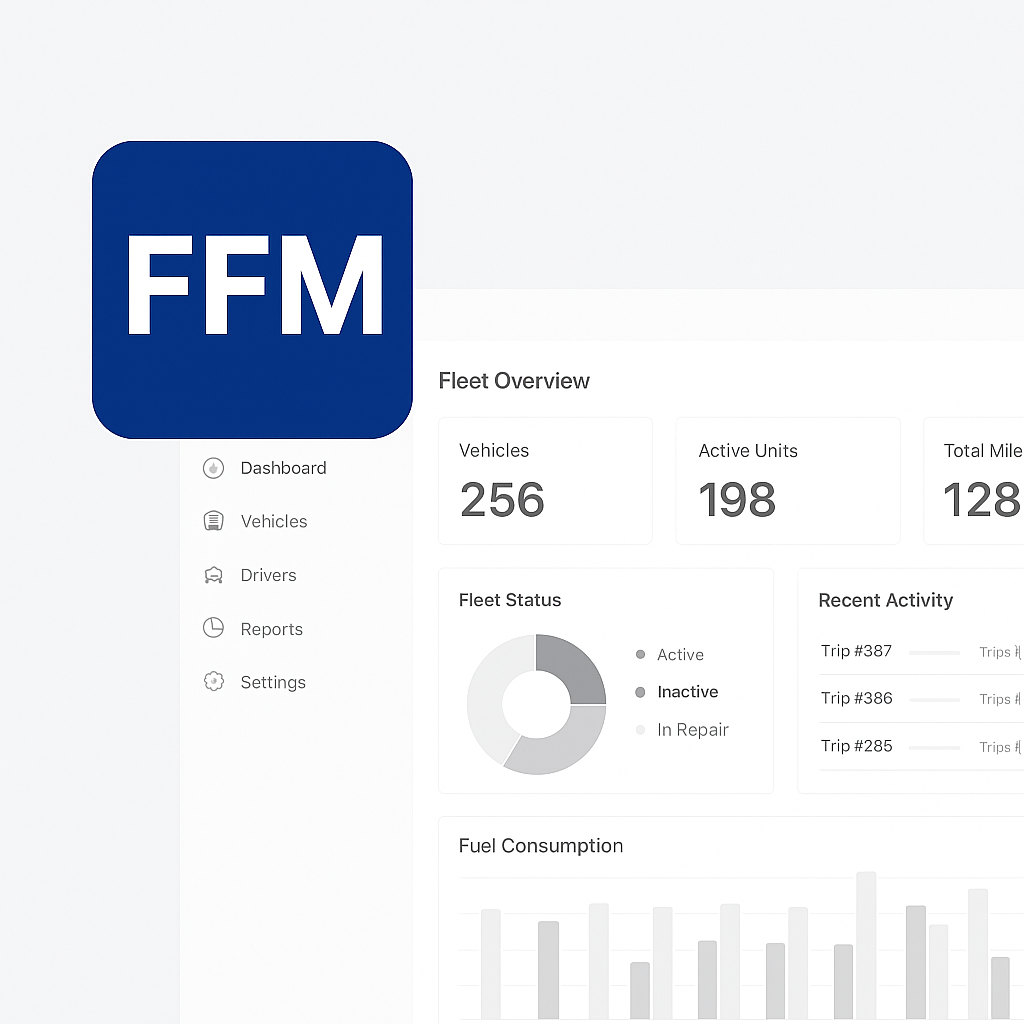Click the Reports pie chart icon
Image resolution: width=1024 pixels, height=1024 pixels.
coord(213,628)
